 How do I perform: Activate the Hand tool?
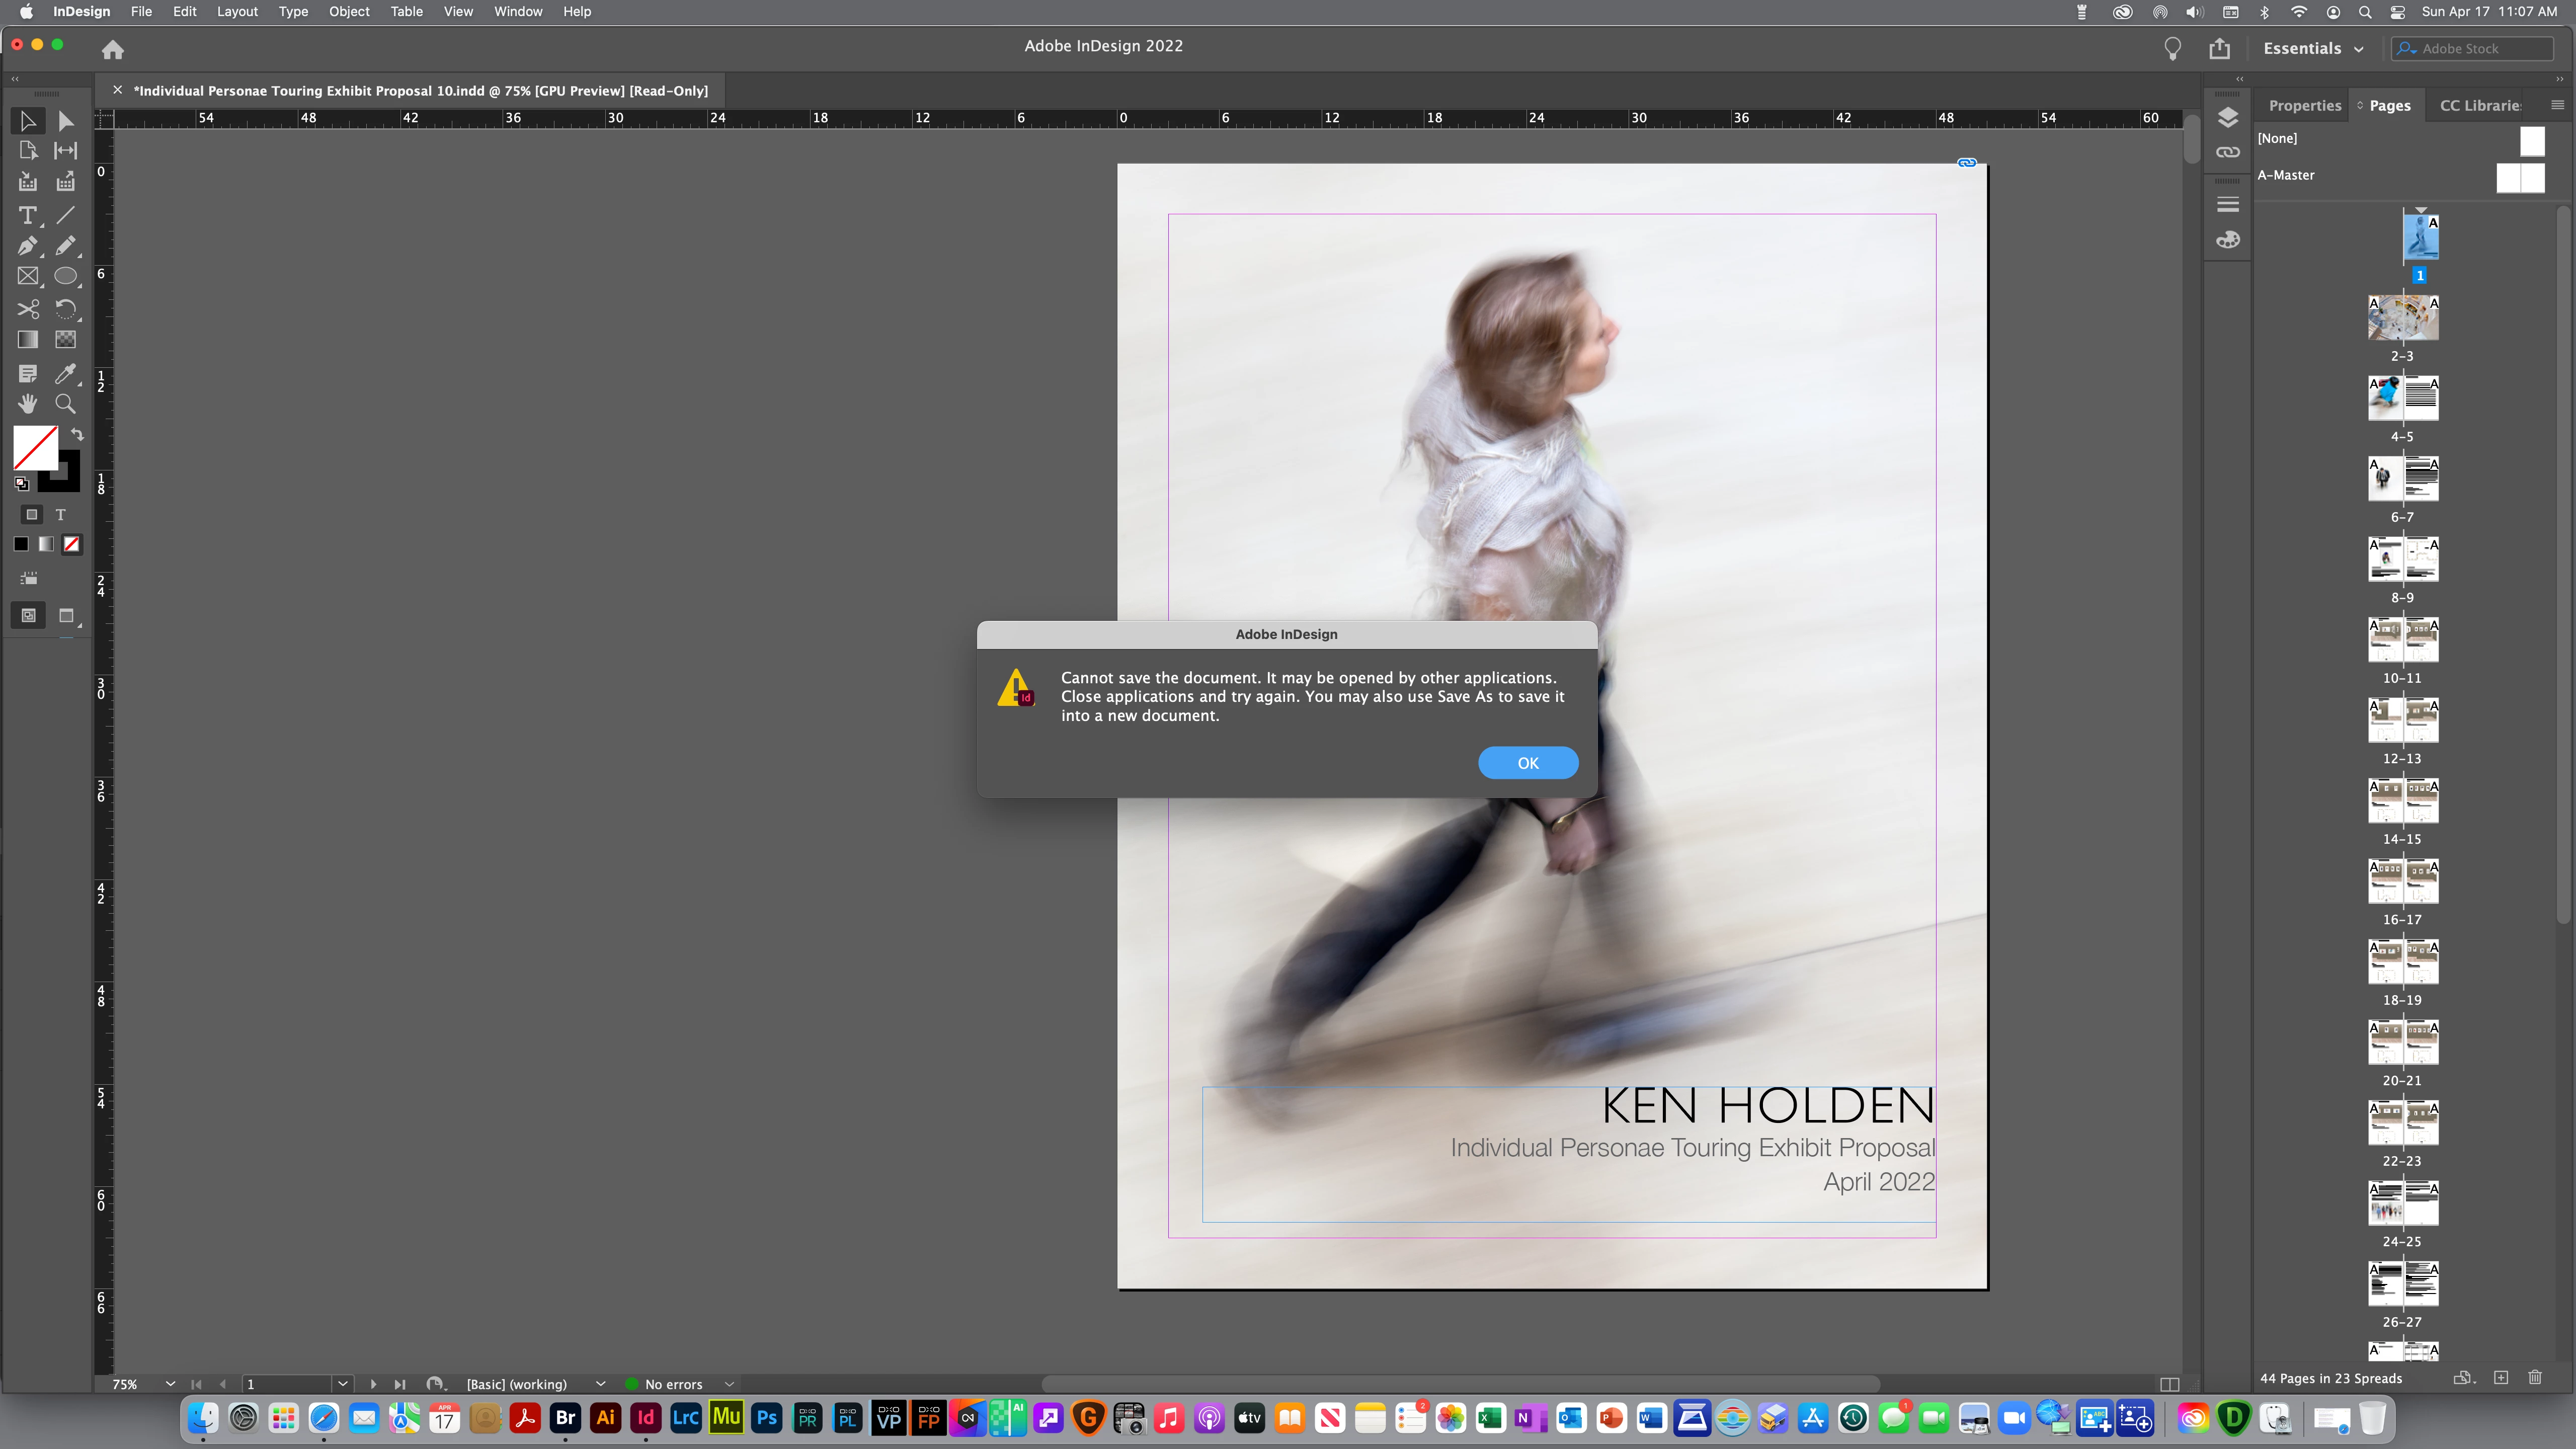coord(27,404)
